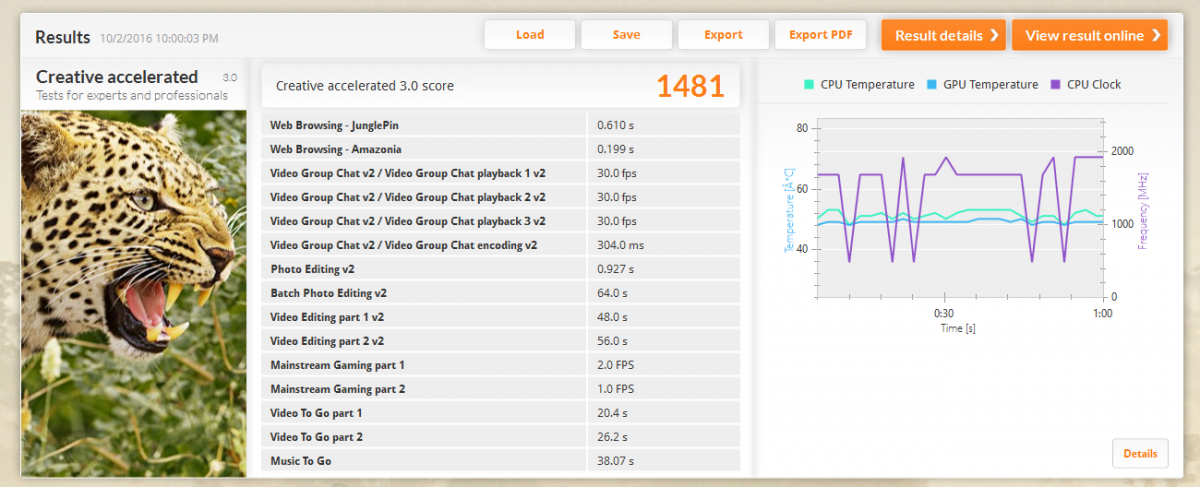Select Creative accelerated 3.0 score label
The image size is (1200, 487).
pyautogui.click(x=364, y=86)
